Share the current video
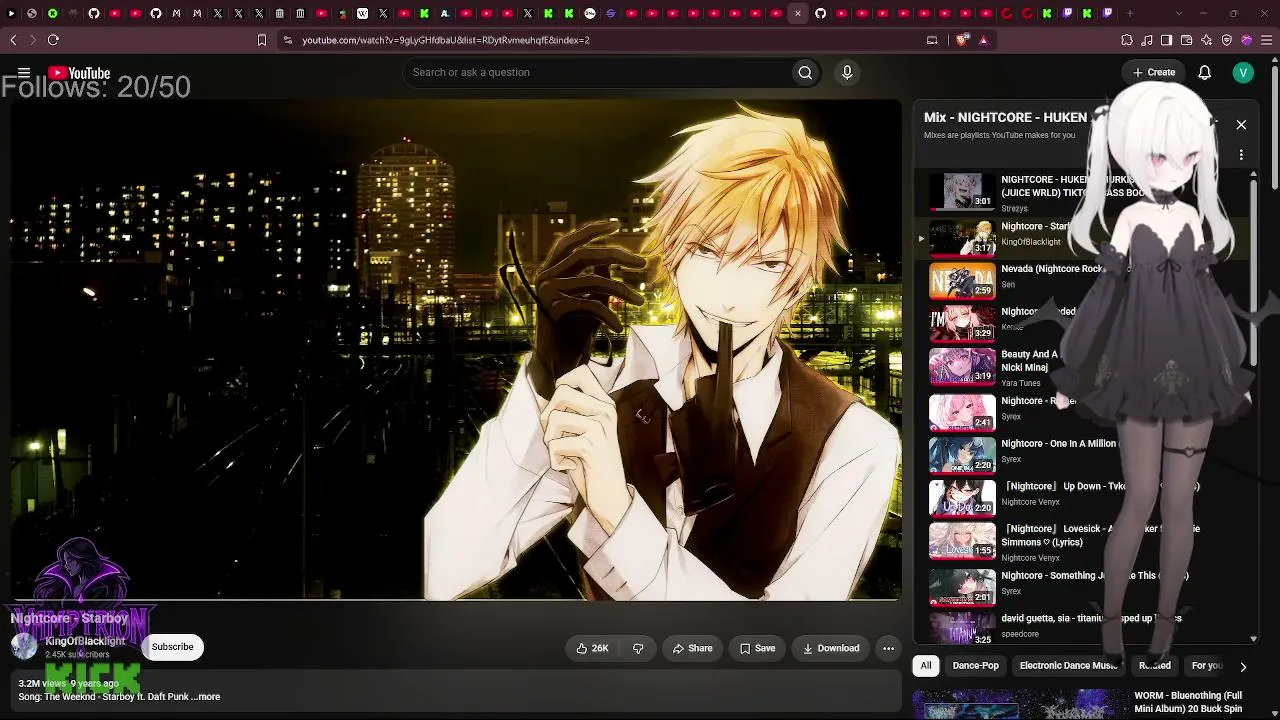The height and width of the screenshot is (720, 1280). click(692, 648)
